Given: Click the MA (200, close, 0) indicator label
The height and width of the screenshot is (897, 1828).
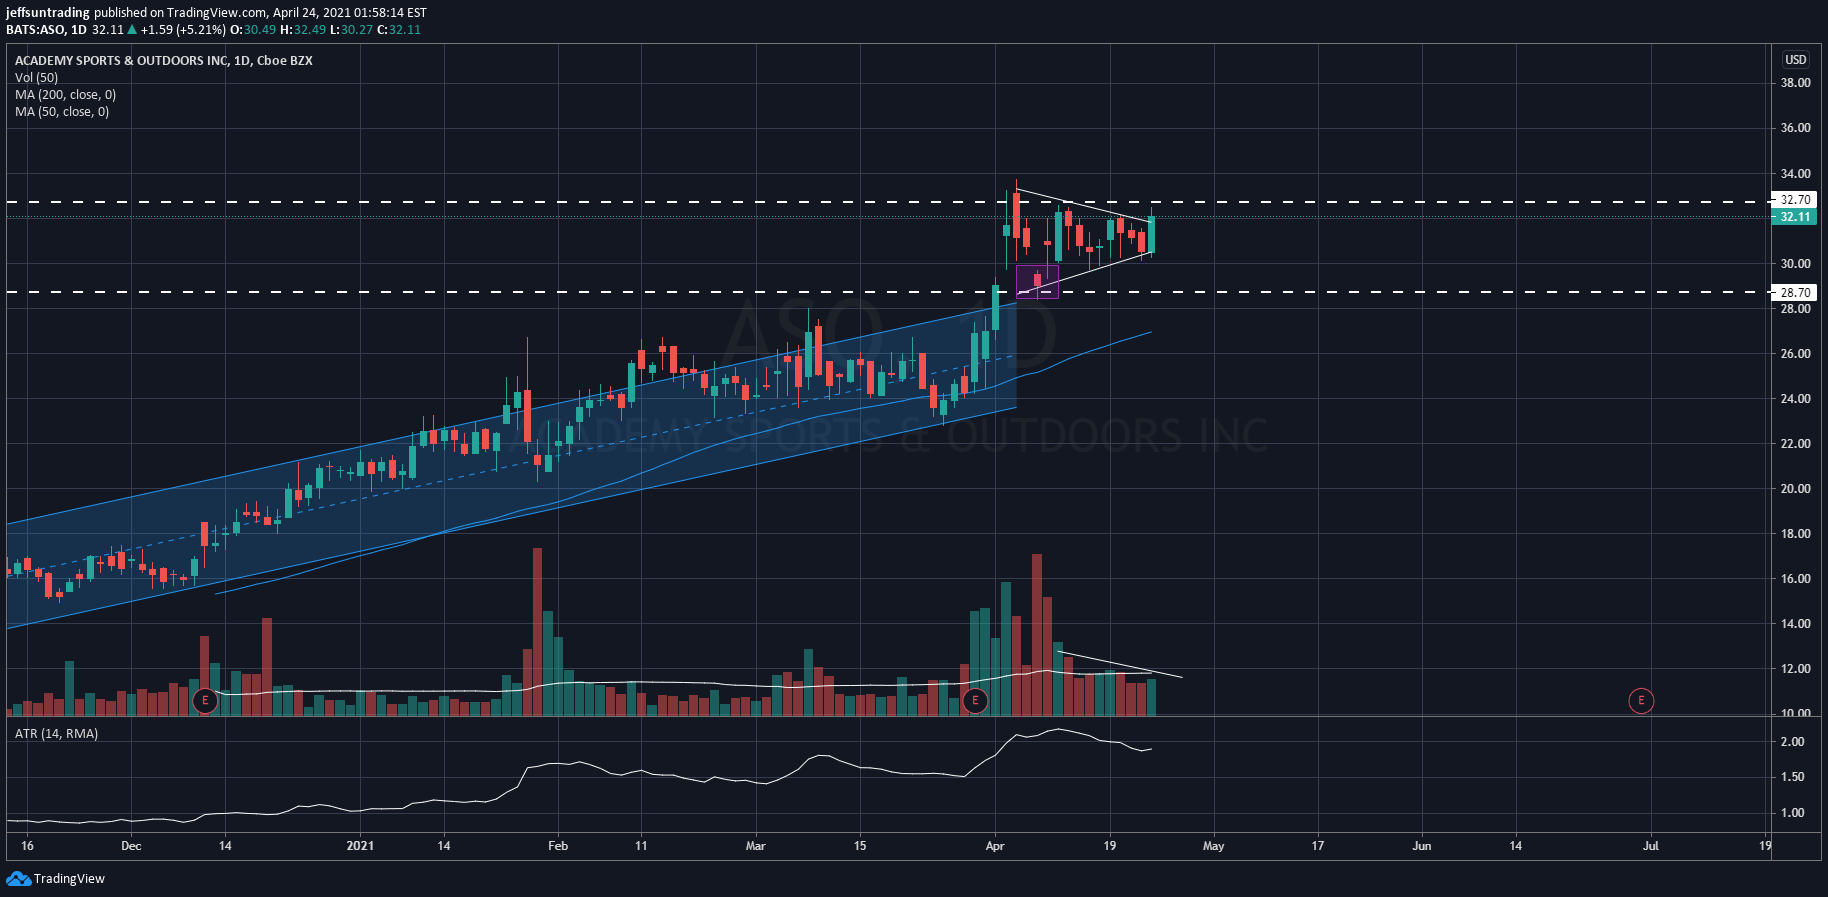Looking at the screenshot, I should [x=66, y=95].
